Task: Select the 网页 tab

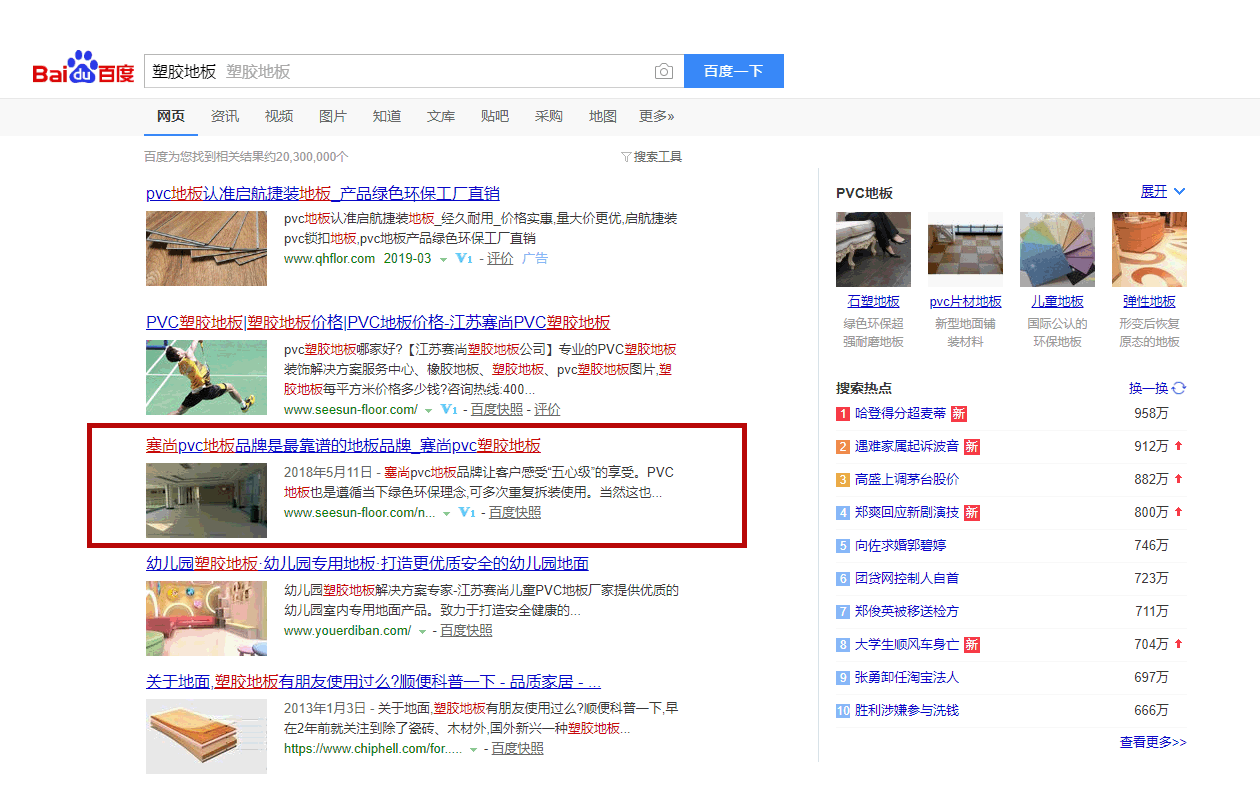Action: click(x=171, y=116)
